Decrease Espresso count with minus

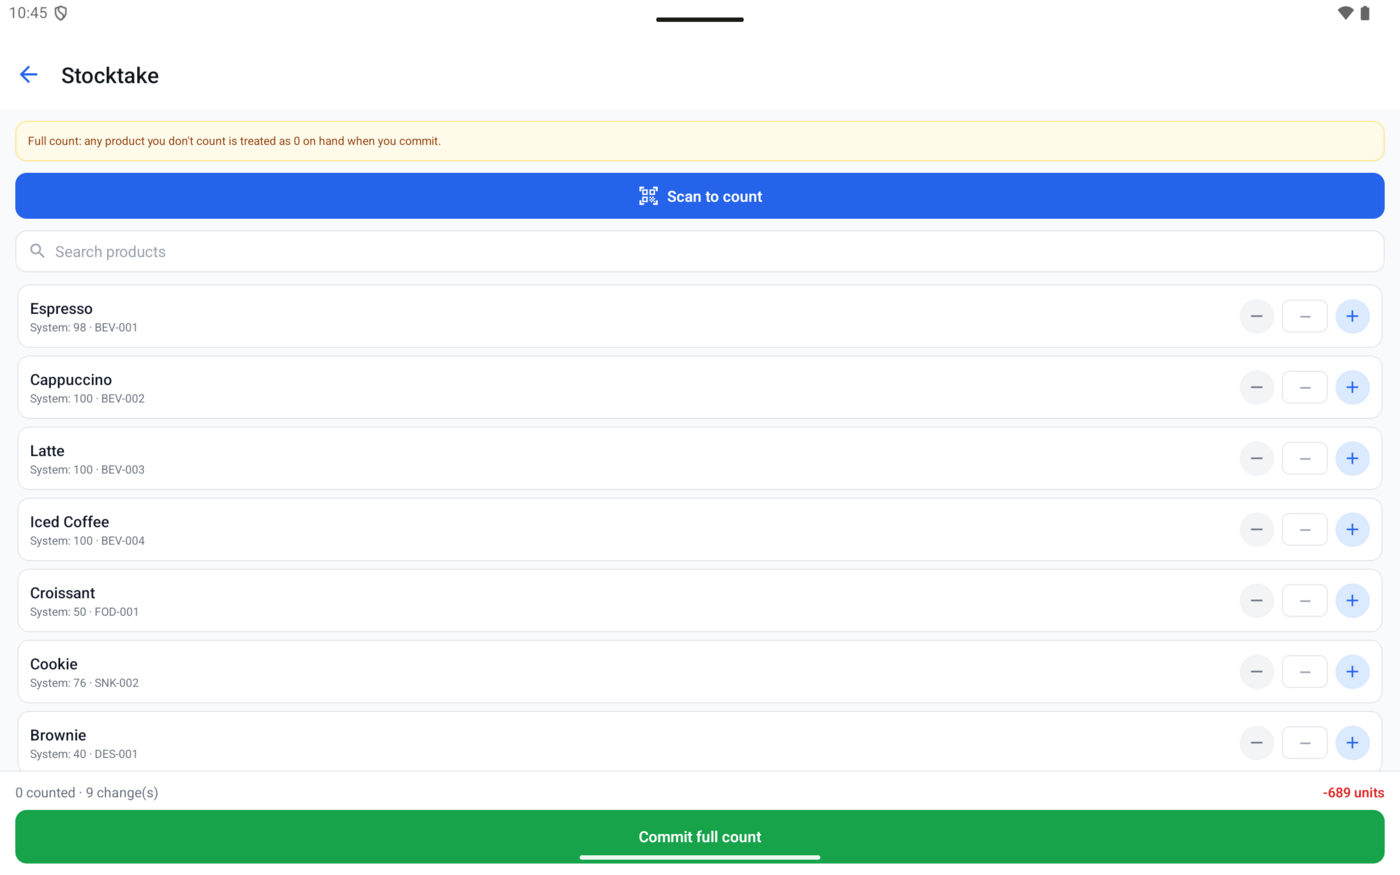[x=1256, y=316]
